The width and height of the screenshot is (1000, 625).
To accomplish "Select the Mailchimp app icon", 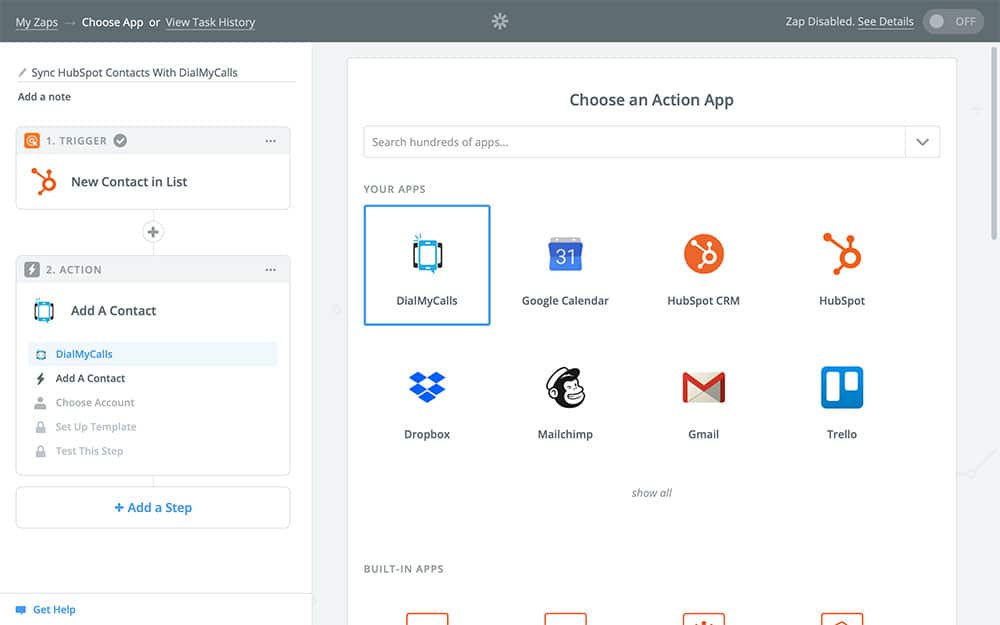I will pos(565,388).
